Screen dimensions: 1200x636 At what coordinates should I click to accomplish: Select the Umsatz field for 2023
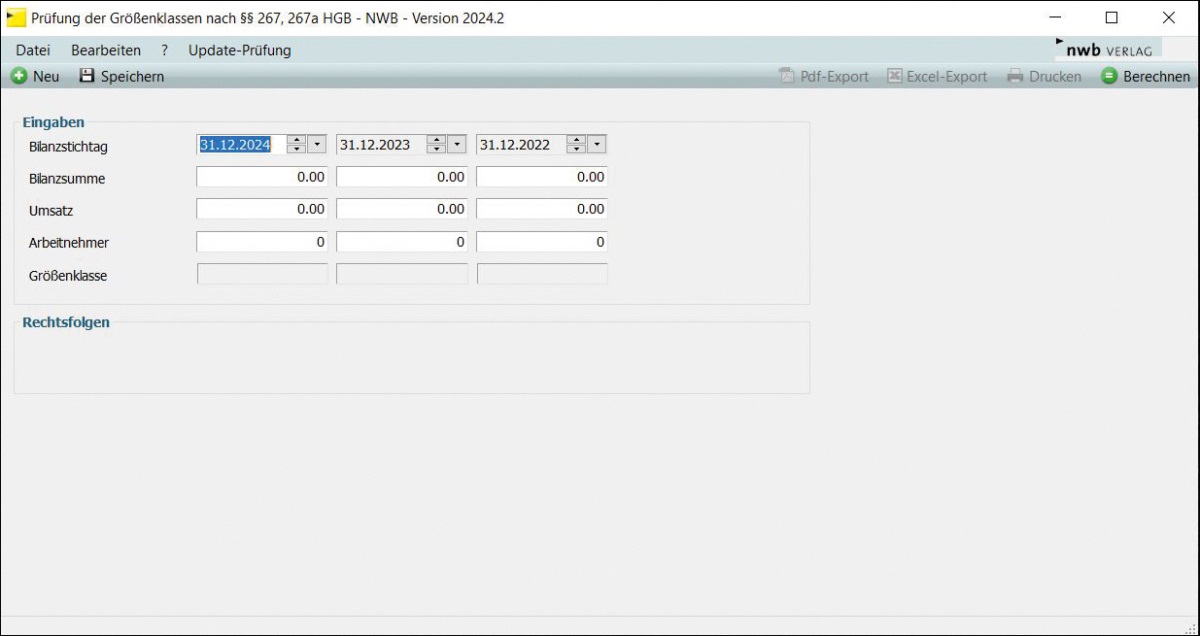pos(402,209)
